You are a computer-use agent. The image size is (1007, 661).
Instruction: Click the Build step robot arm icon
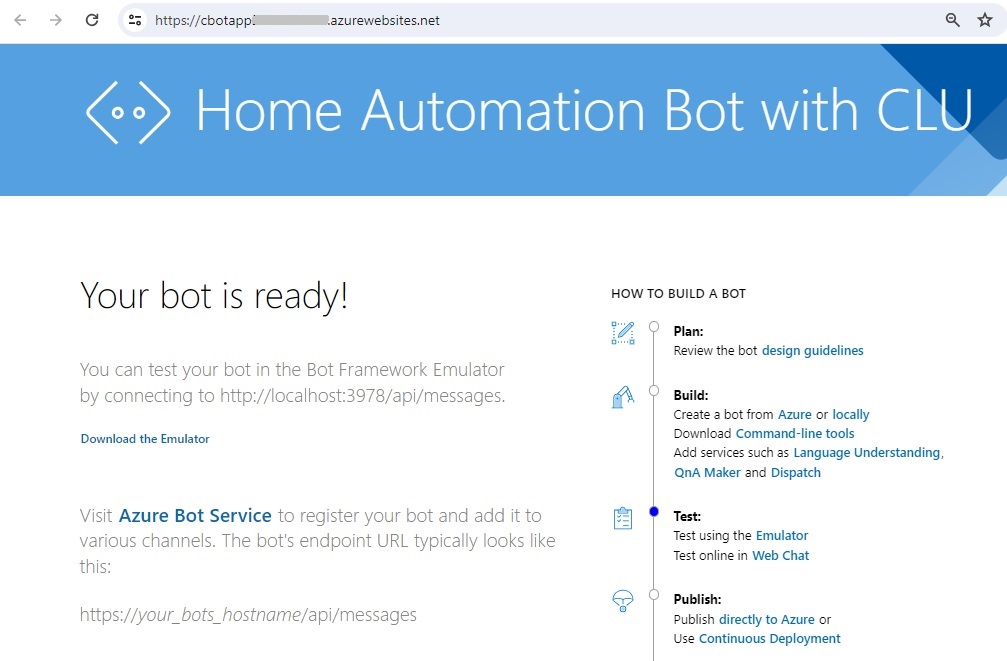tap(623, 397)
